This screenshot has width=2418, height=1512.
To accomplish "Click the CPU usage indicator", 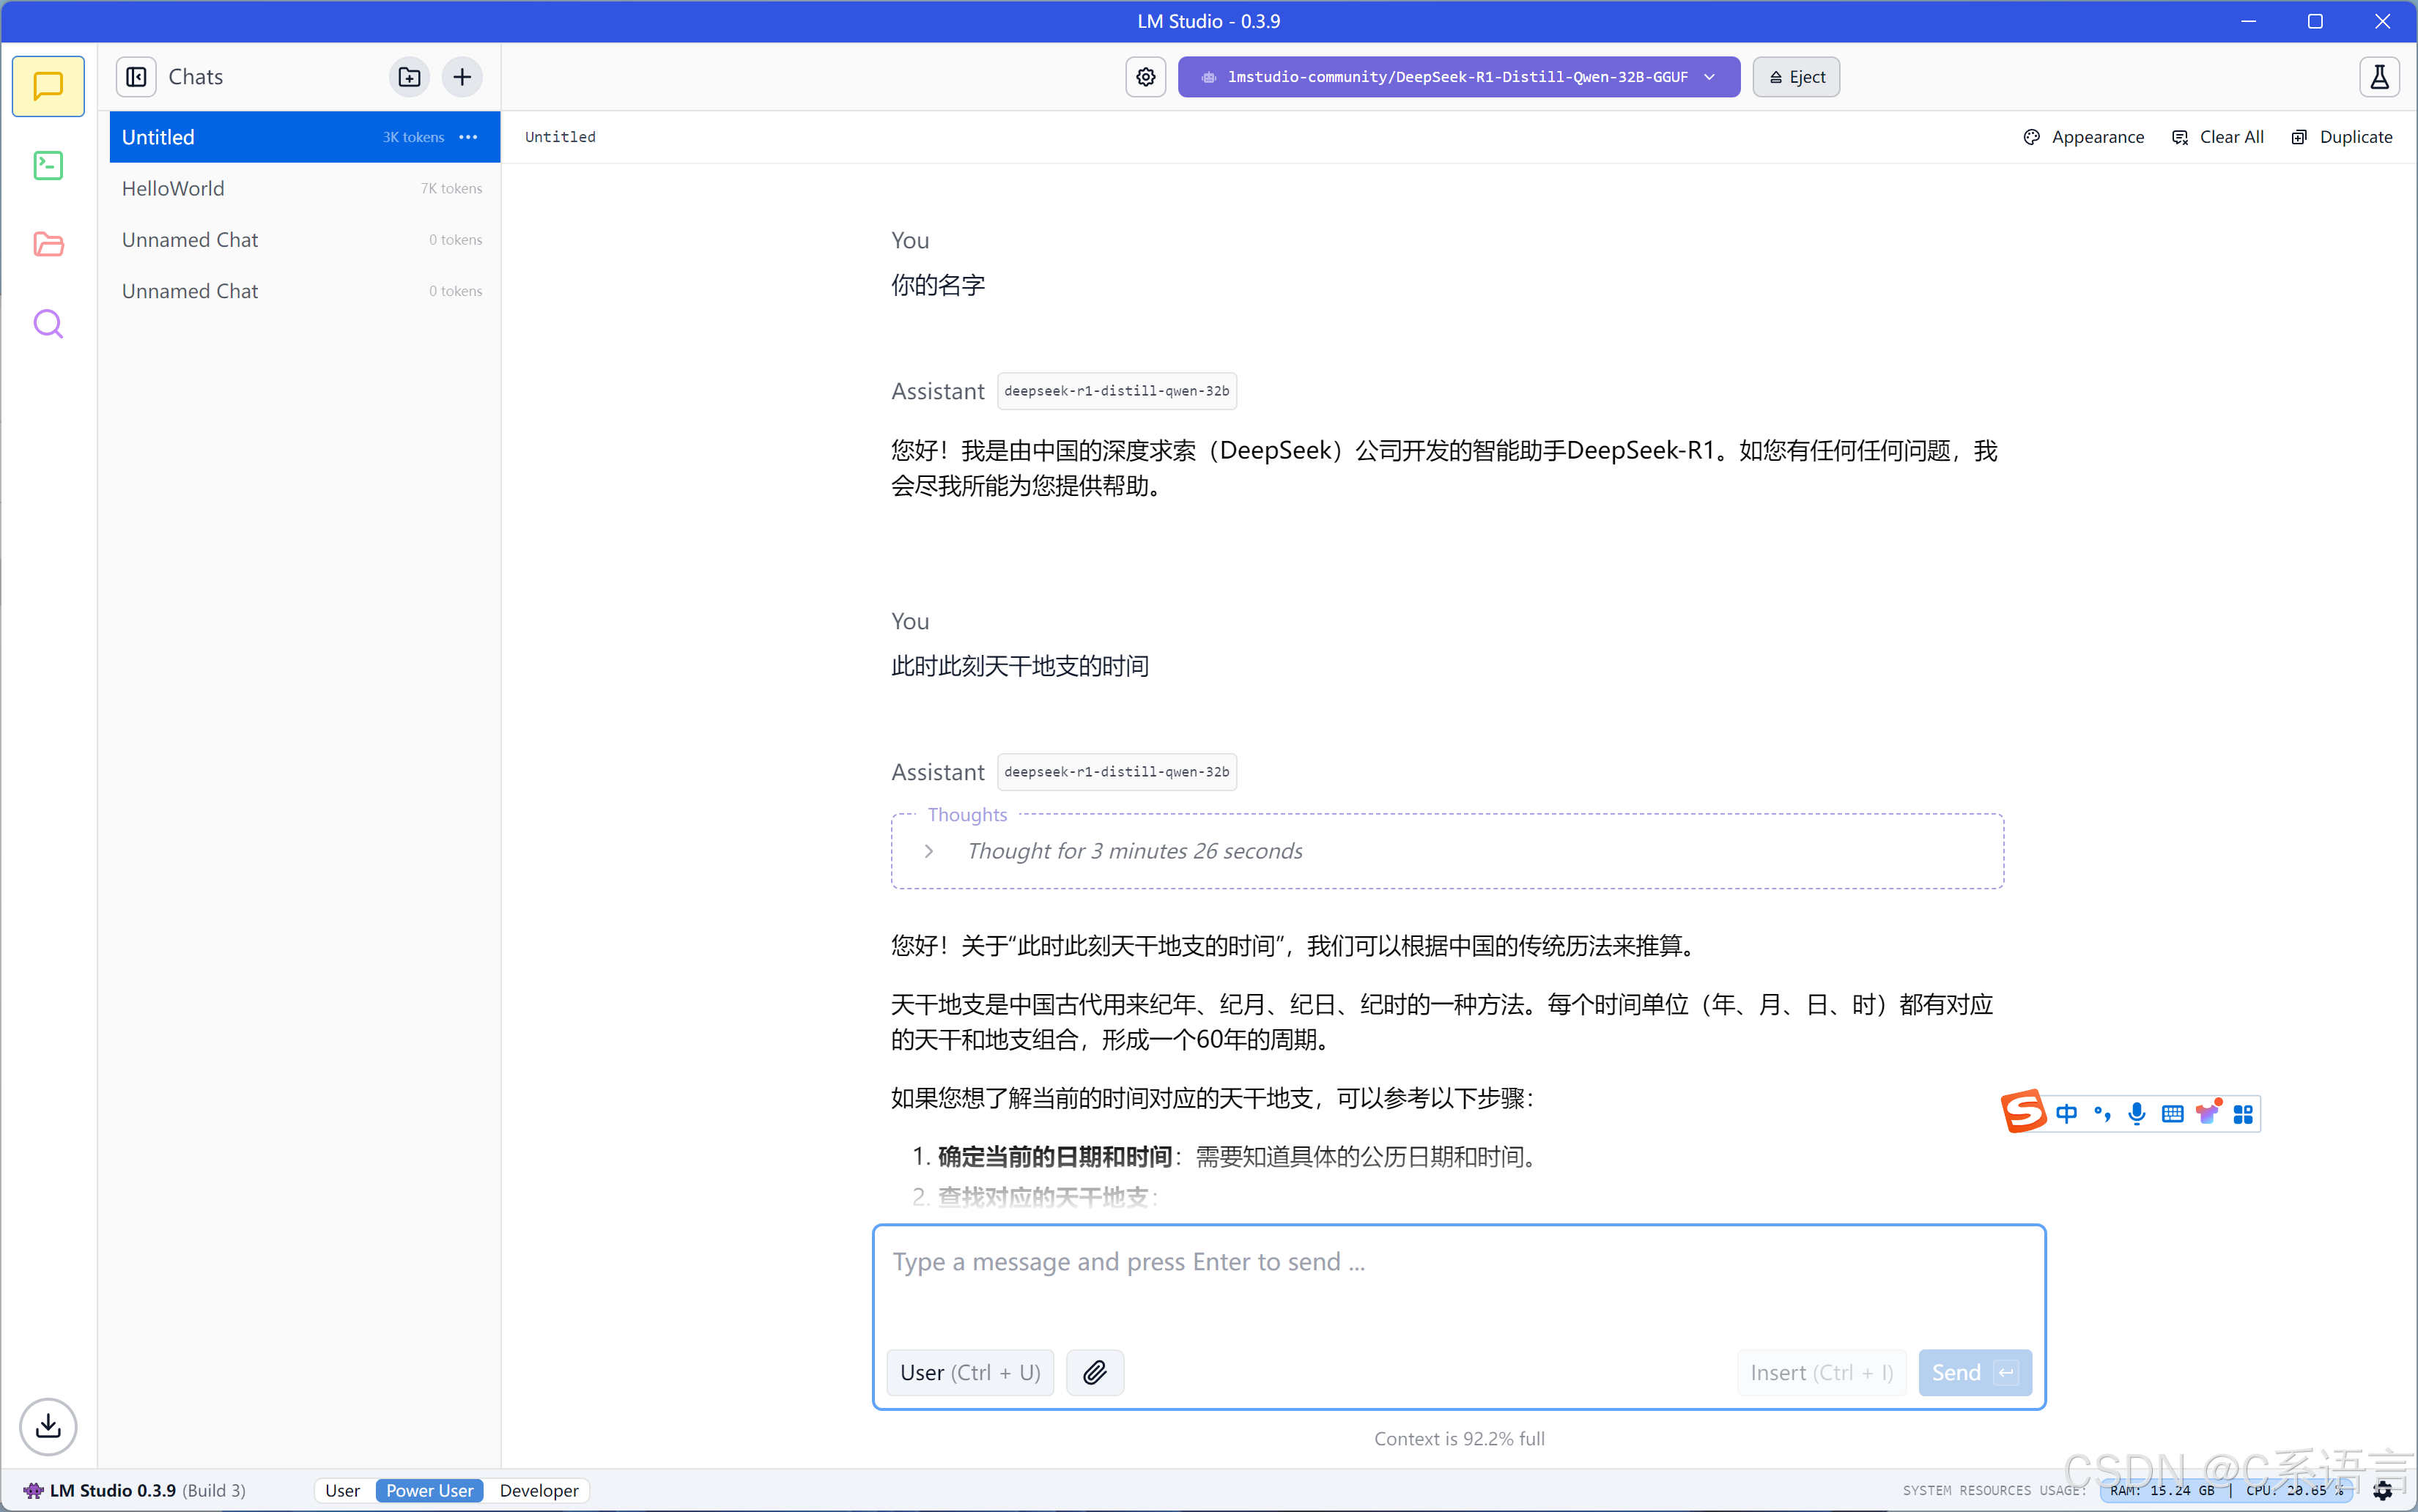I will [x=2295, y=1490].
